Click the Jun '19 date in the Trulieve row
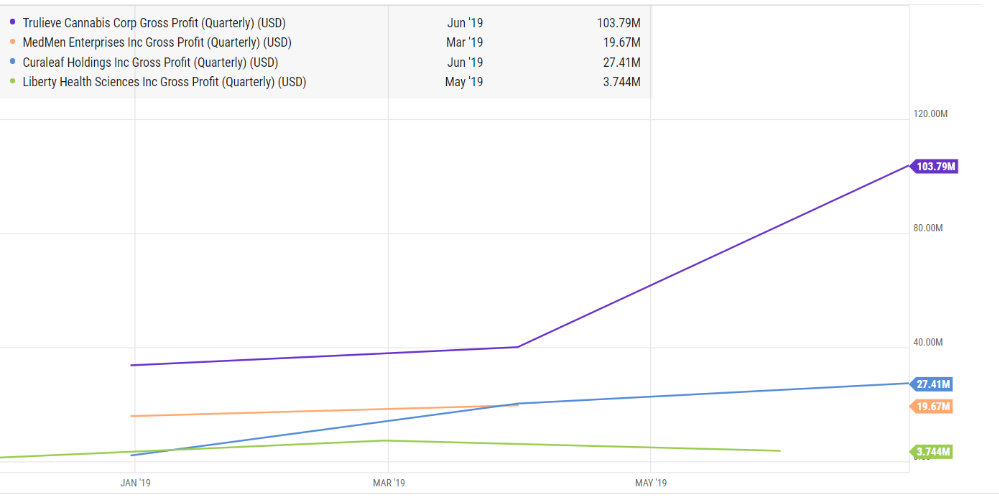Image resolution: width=999 pixels, height=496 pixels. click(466, 23)
